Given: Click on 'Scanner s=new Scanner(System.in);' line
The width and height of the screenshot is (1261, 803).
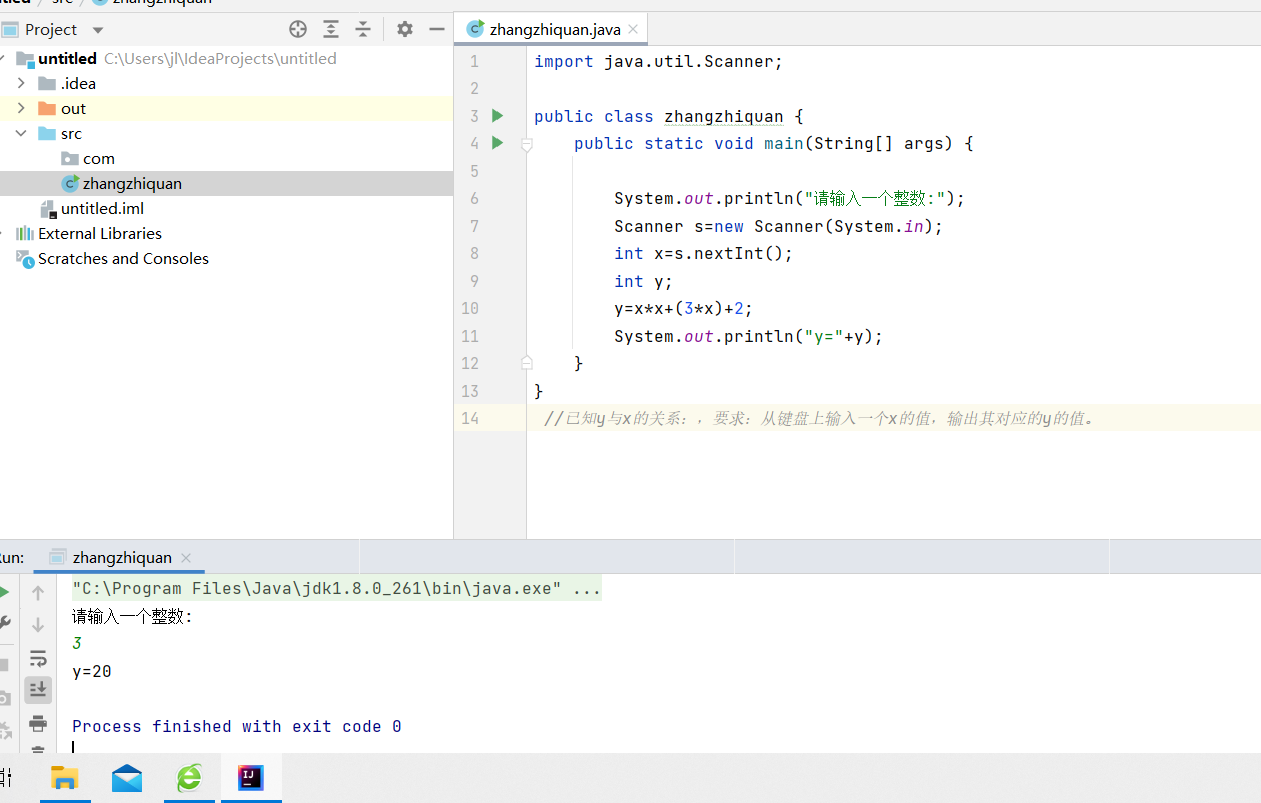Looking at the screenshot, I should pos(778,226).
